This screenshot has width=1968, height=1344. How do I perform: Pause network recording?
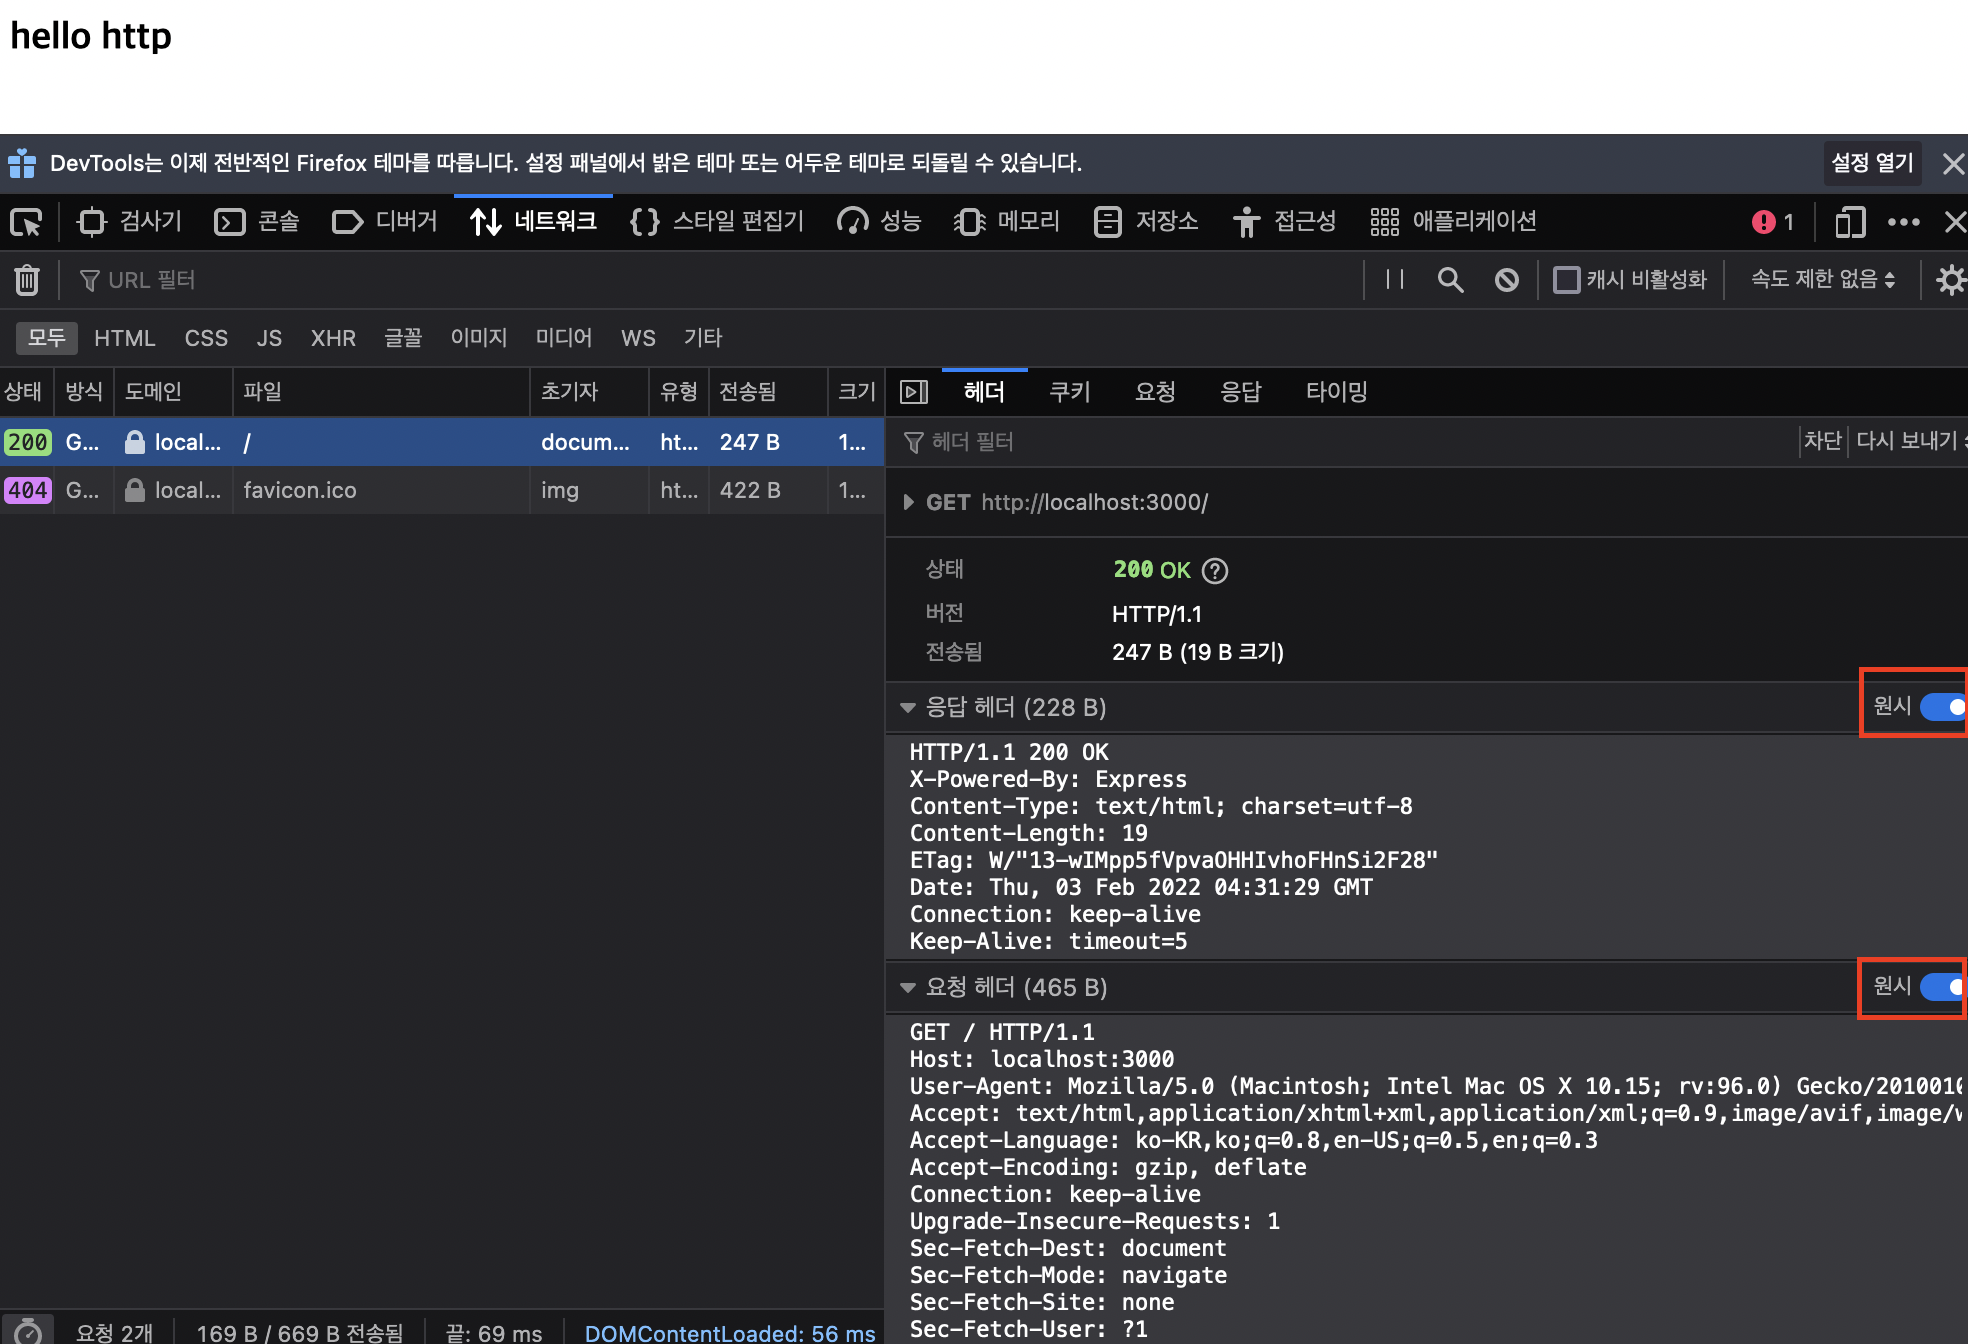pyautogui.click(x=1395, y=280)
